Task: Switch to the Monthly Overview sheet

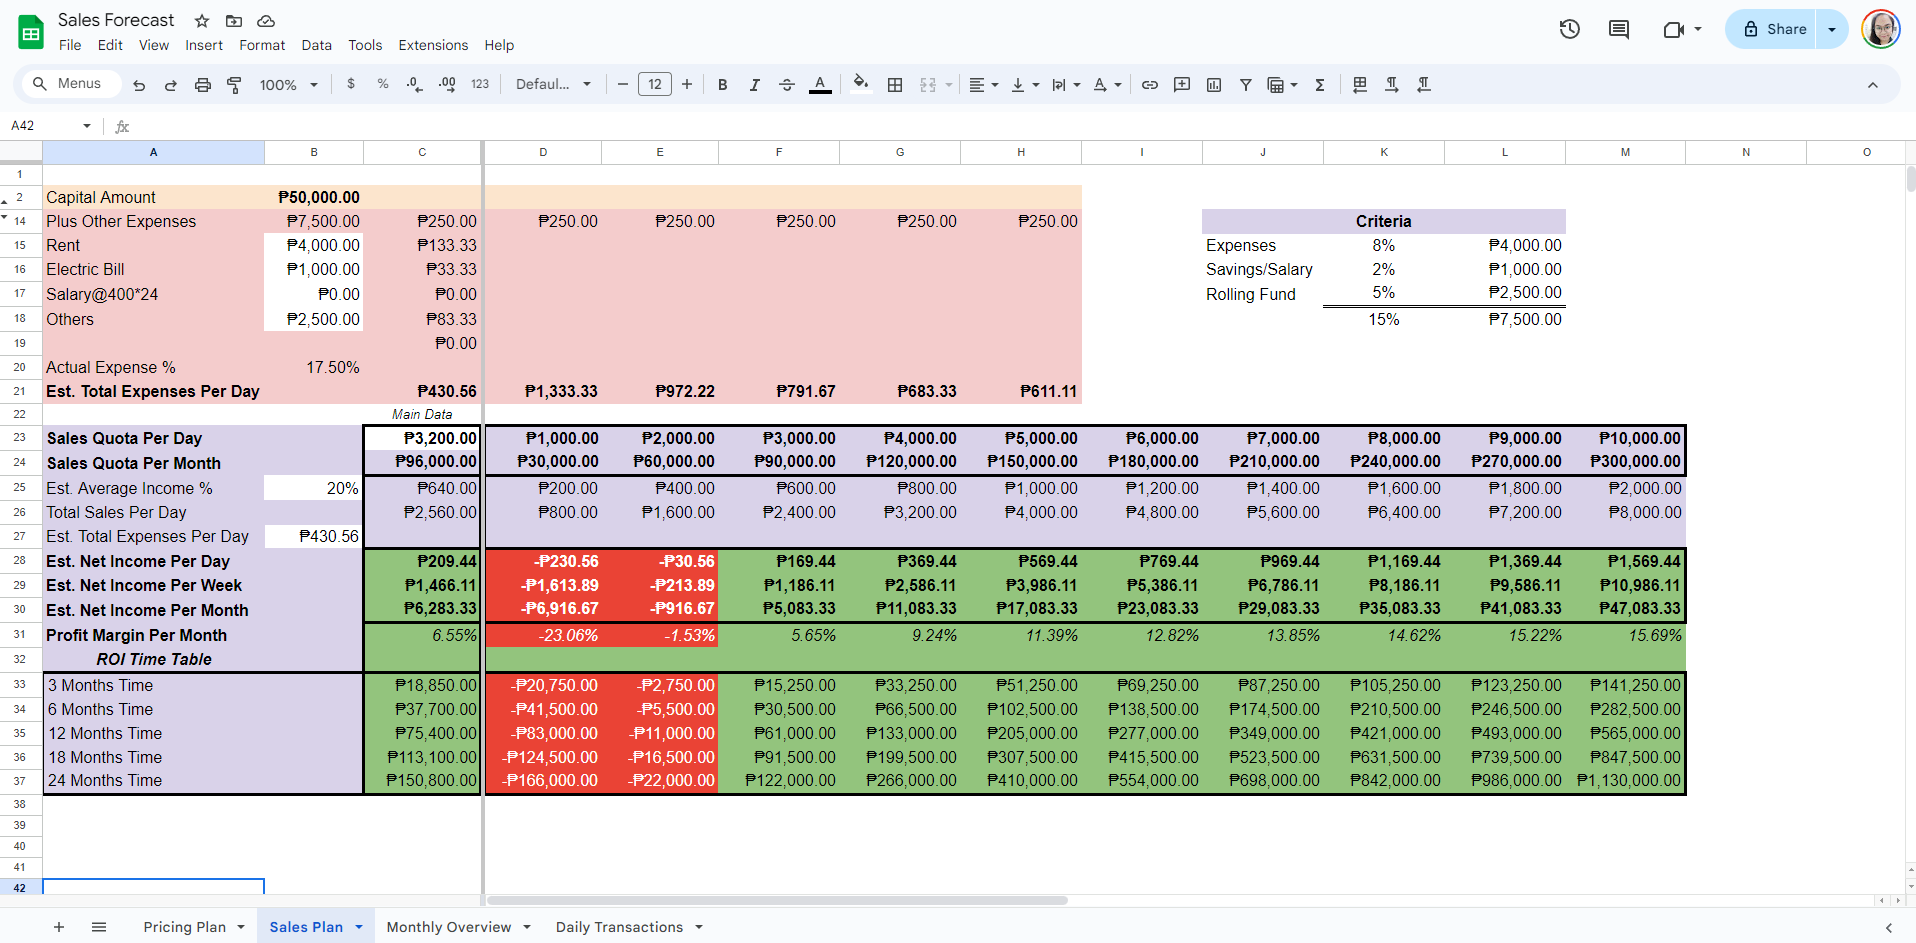Action: [x=448, y=927]
